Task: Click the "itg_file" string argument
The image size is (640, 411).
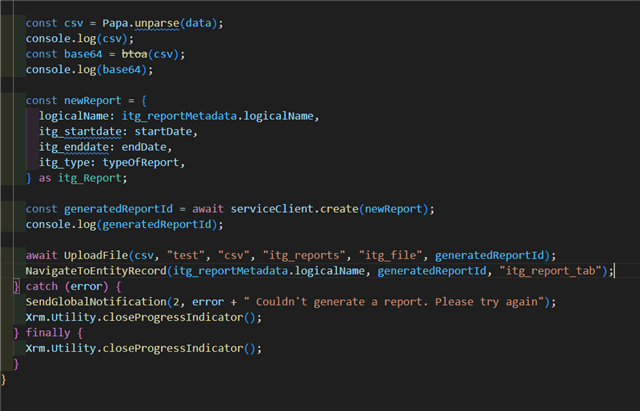Action: click(x=391, y=255)
